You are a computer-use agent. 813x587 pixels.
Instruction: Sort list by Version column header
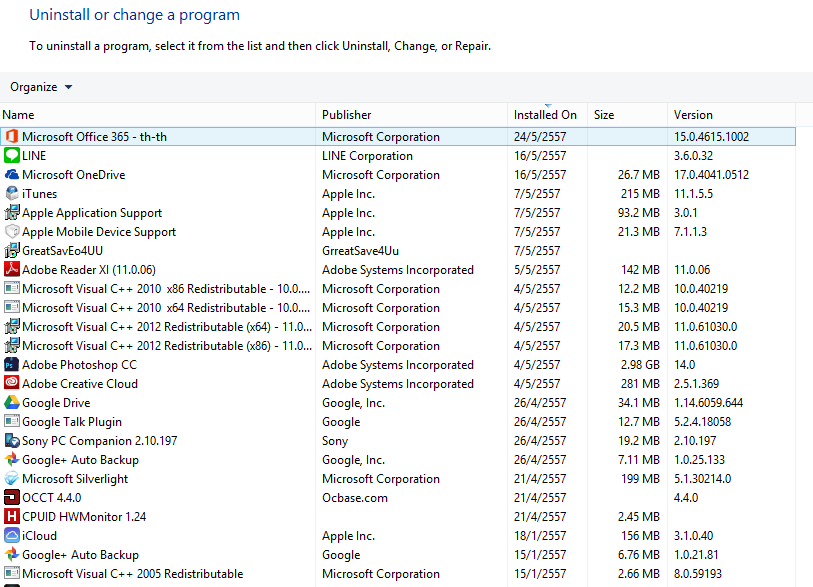coord(693,115)
